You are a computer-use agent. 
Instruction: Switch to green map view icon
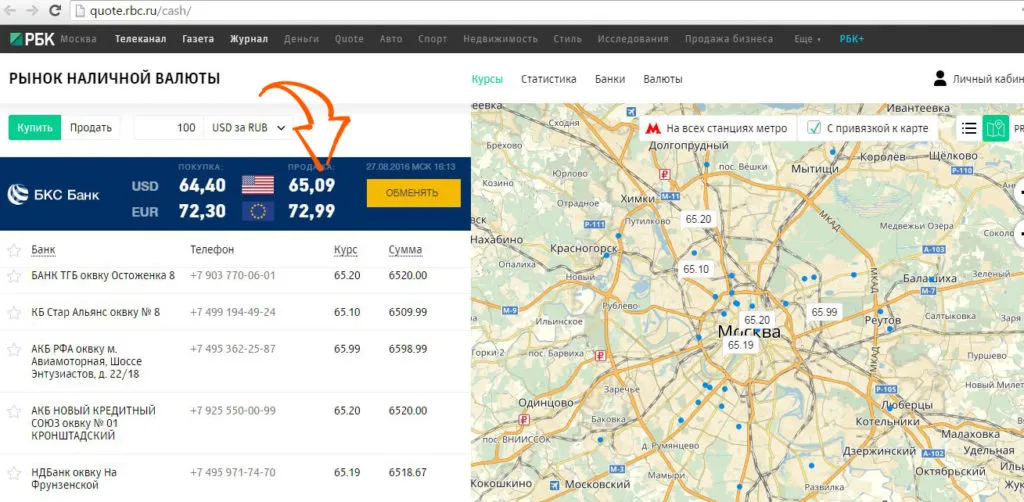click(995, 129)
